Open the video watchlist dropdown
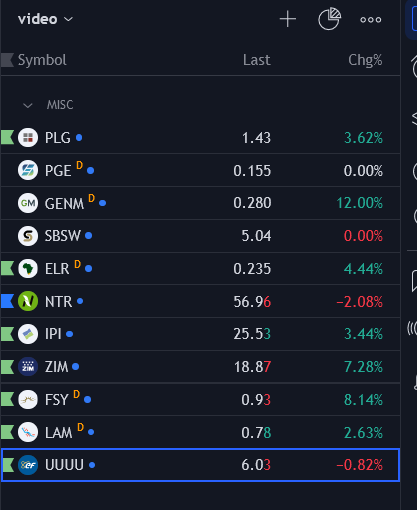The image size is (417, 510). point(45,19)
